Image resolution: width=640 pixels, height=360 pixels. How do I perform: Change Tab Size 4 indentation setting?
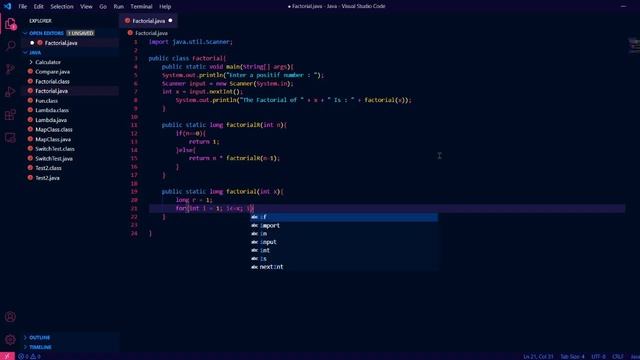click(572, 357)
